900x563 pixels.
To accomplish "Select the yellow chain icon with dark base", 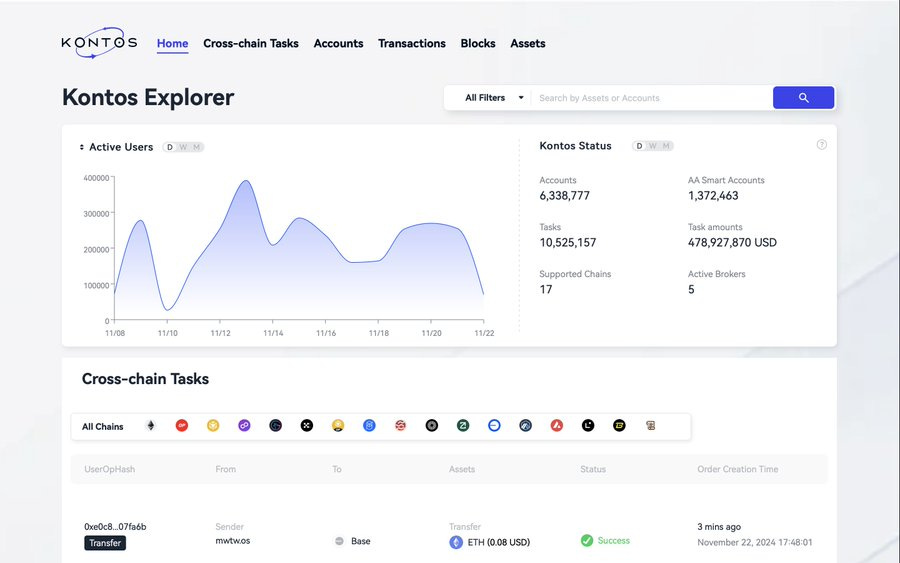I will [338, 426].
